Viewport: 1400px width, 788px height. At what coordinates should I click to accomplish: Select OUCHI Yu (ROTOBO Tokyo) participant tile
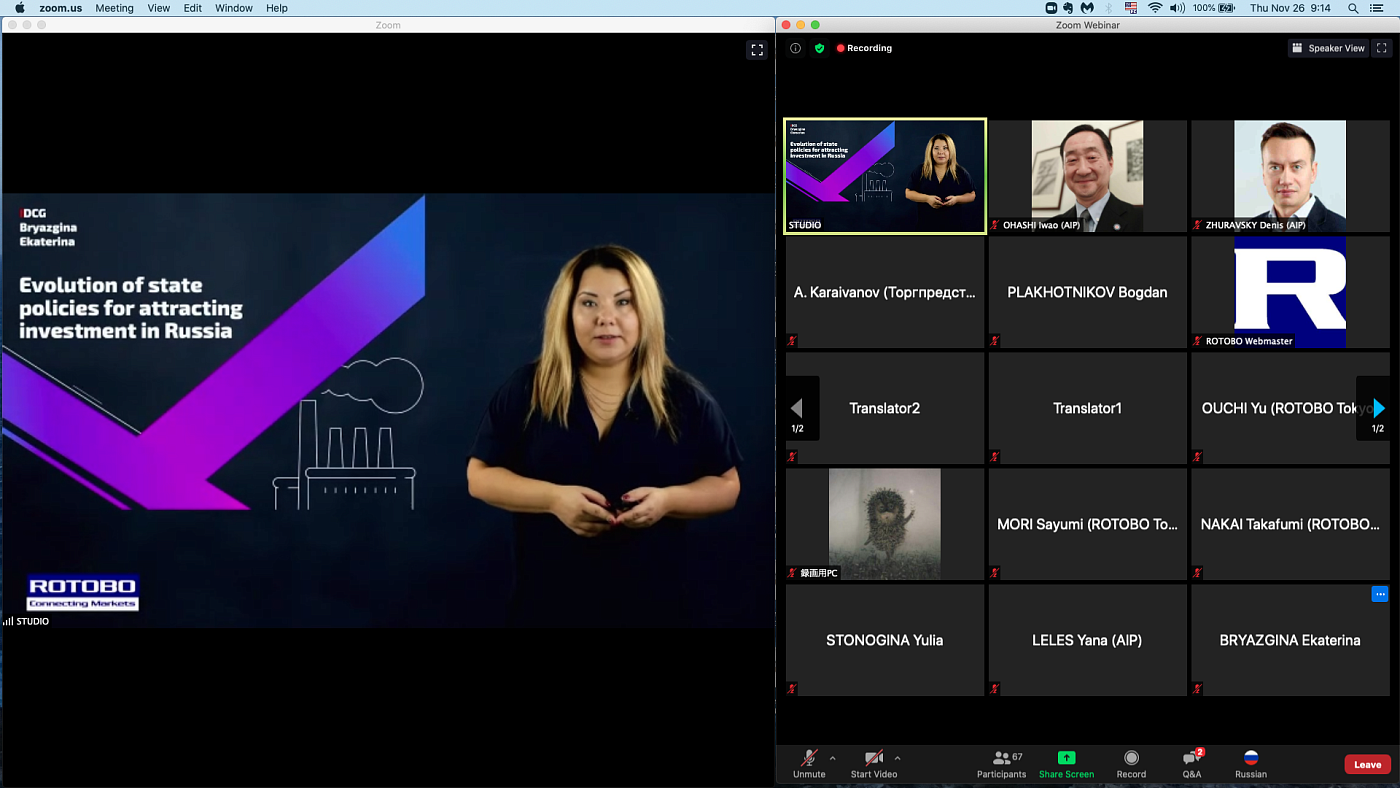click(x=1290, y=408)
